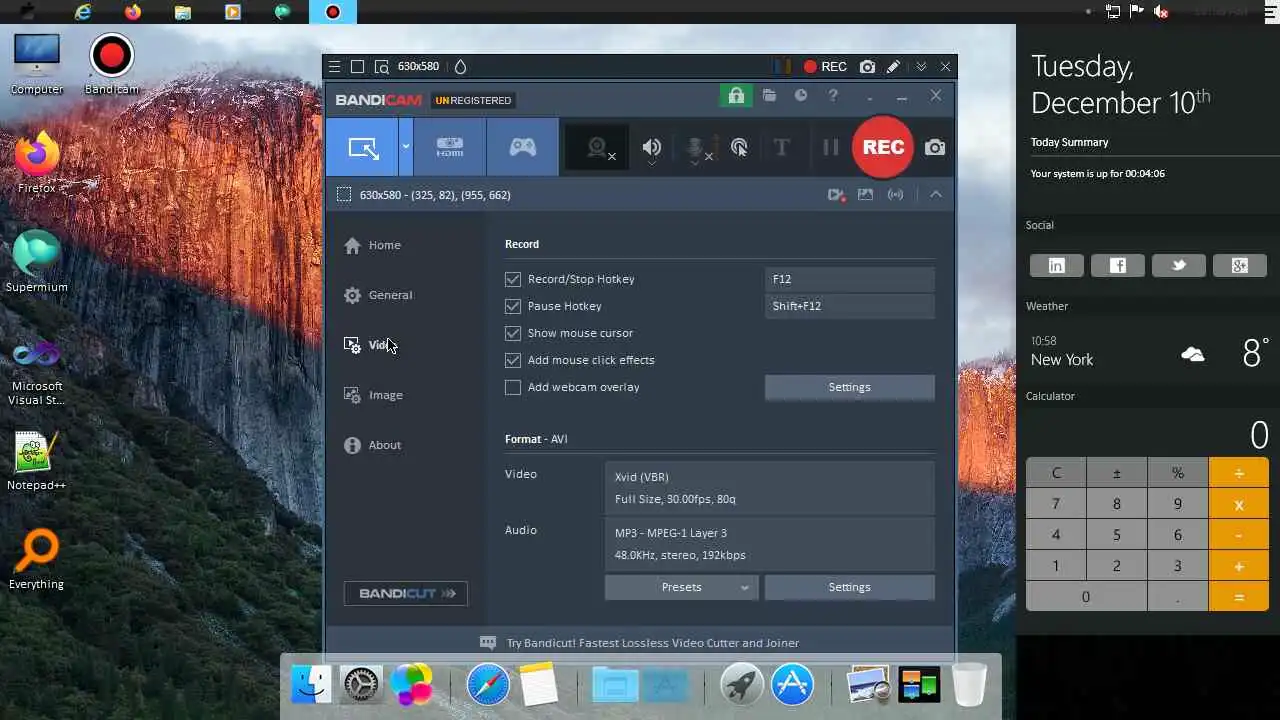The image size is (1280, 720).
Task: Enable Add webcam overlay checkbox
Action: 513,387
